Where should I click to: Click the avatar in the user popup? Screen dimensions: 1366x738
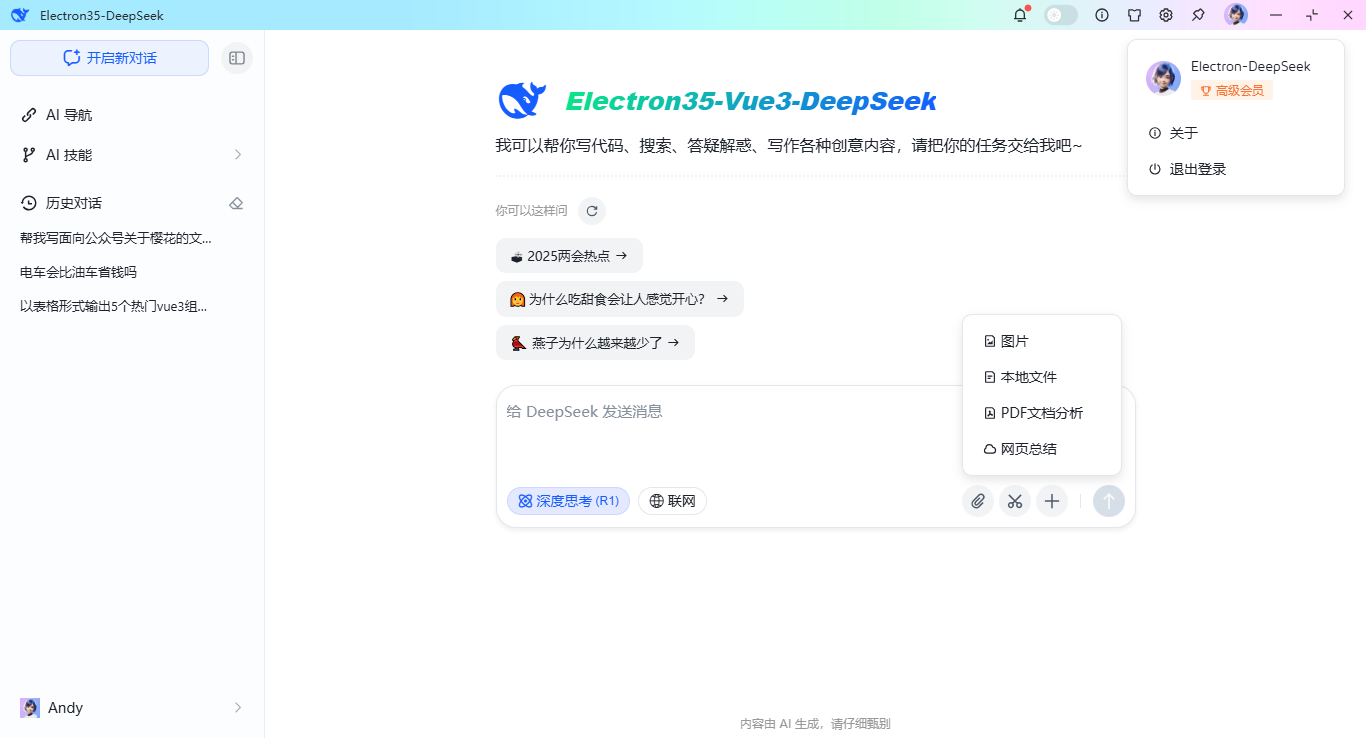coord(1163,78)
